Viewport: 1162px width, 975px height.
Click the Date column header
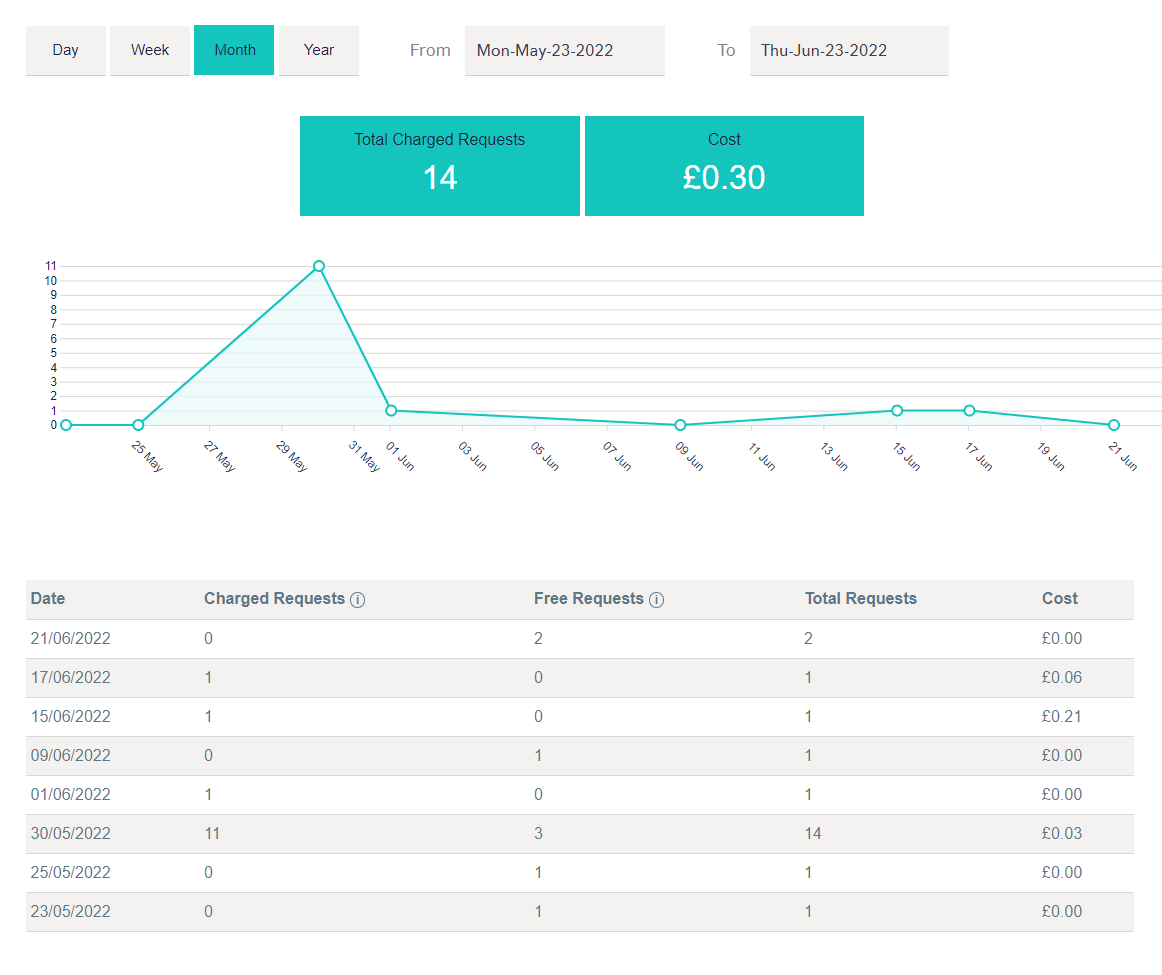[48, 599]
